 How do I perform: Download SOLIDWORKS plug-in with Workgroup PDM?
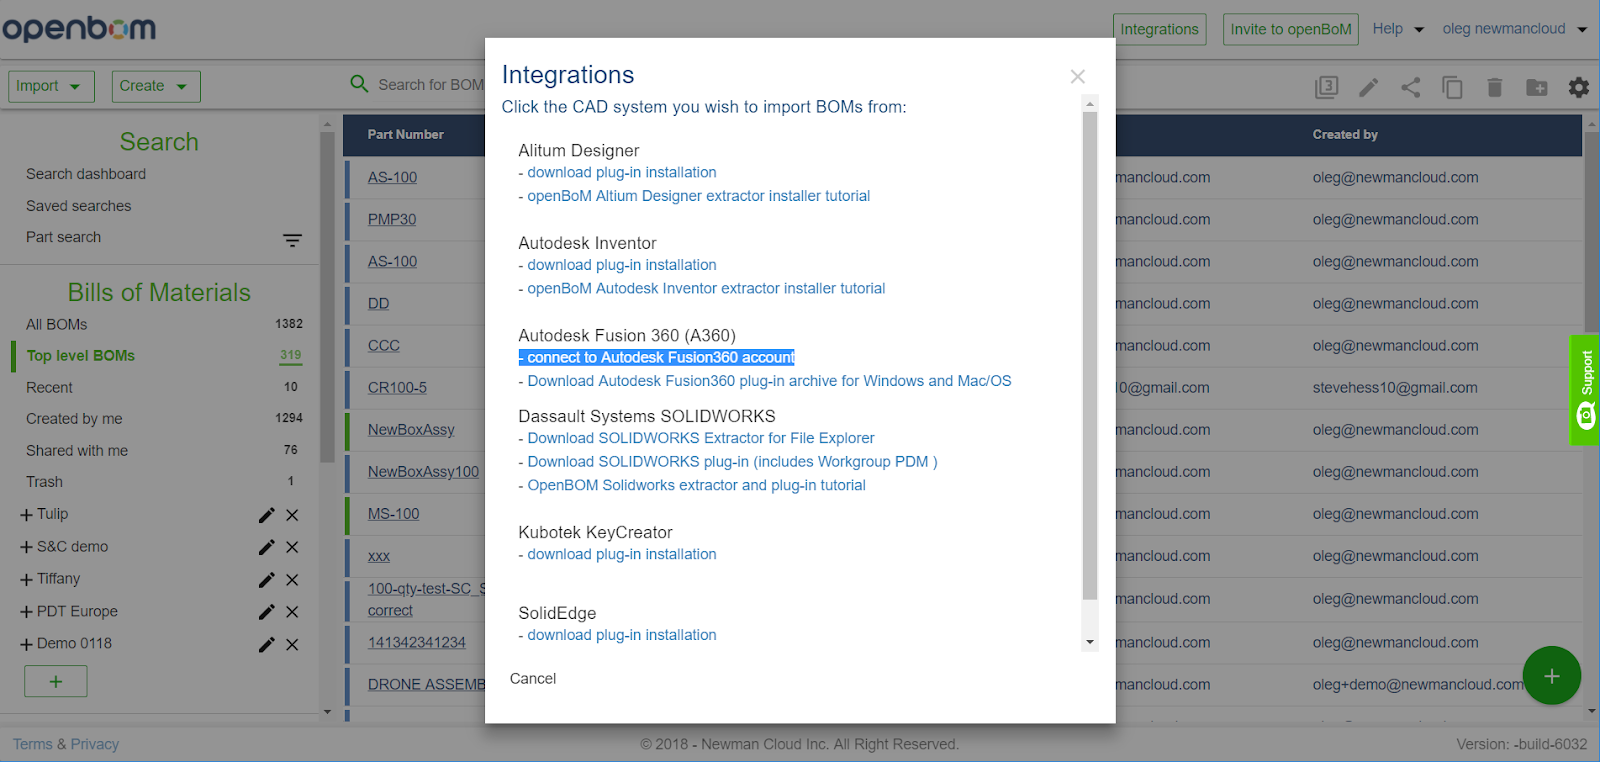click(x=732, y=462)
